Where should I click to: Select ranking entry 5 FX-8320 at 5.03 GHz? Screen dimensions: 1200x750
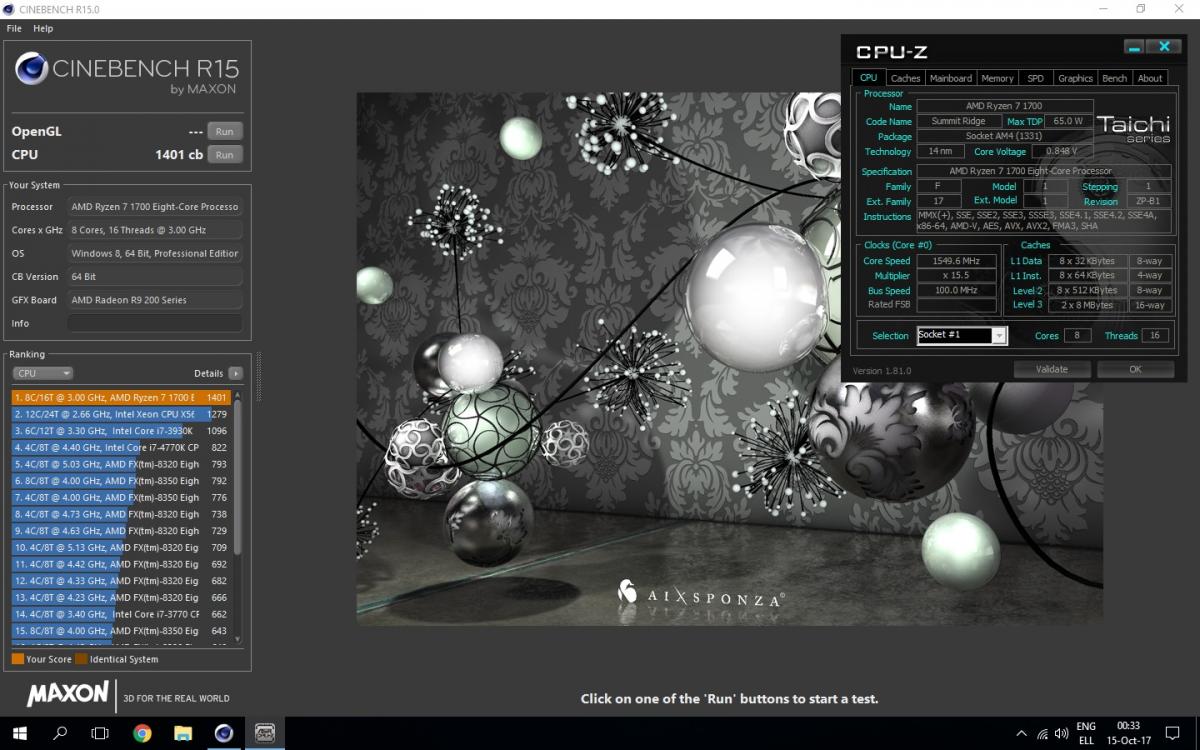pos(121,464)
